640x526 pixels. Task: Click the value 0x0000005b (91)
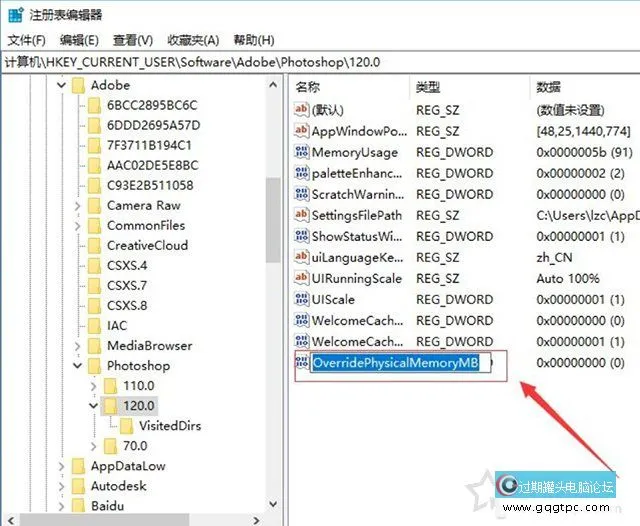[x=584, y=152]
